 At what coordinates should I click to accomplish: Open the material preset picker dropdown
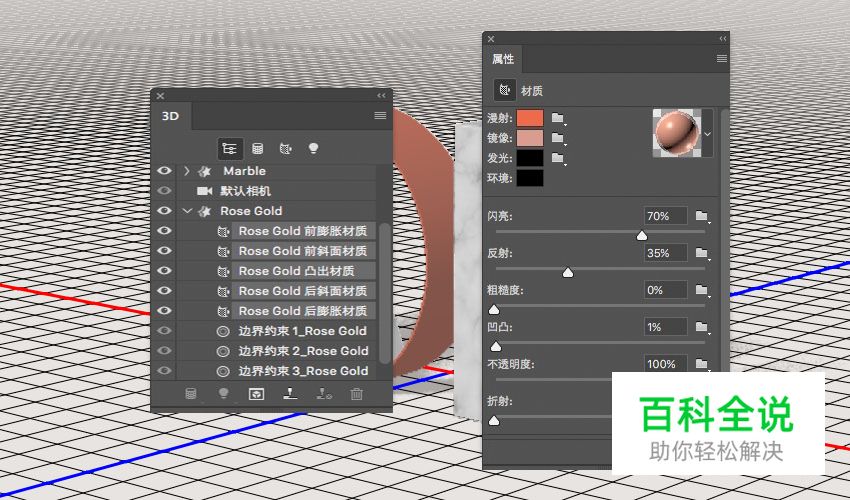[707, 133]
